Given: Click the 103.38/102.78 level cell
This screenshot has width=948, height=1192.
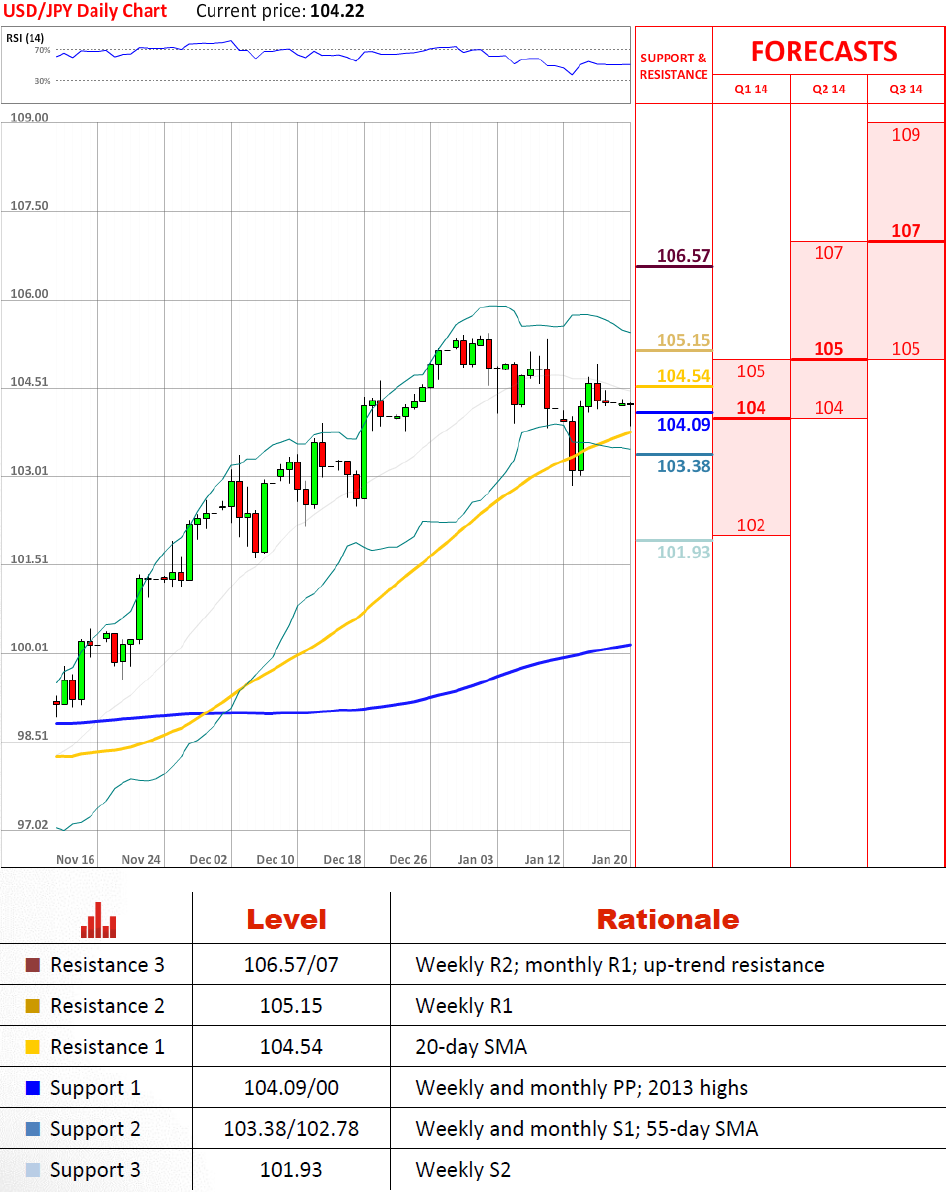Looking at the screenshot, I should click(x=290, y=1129).
